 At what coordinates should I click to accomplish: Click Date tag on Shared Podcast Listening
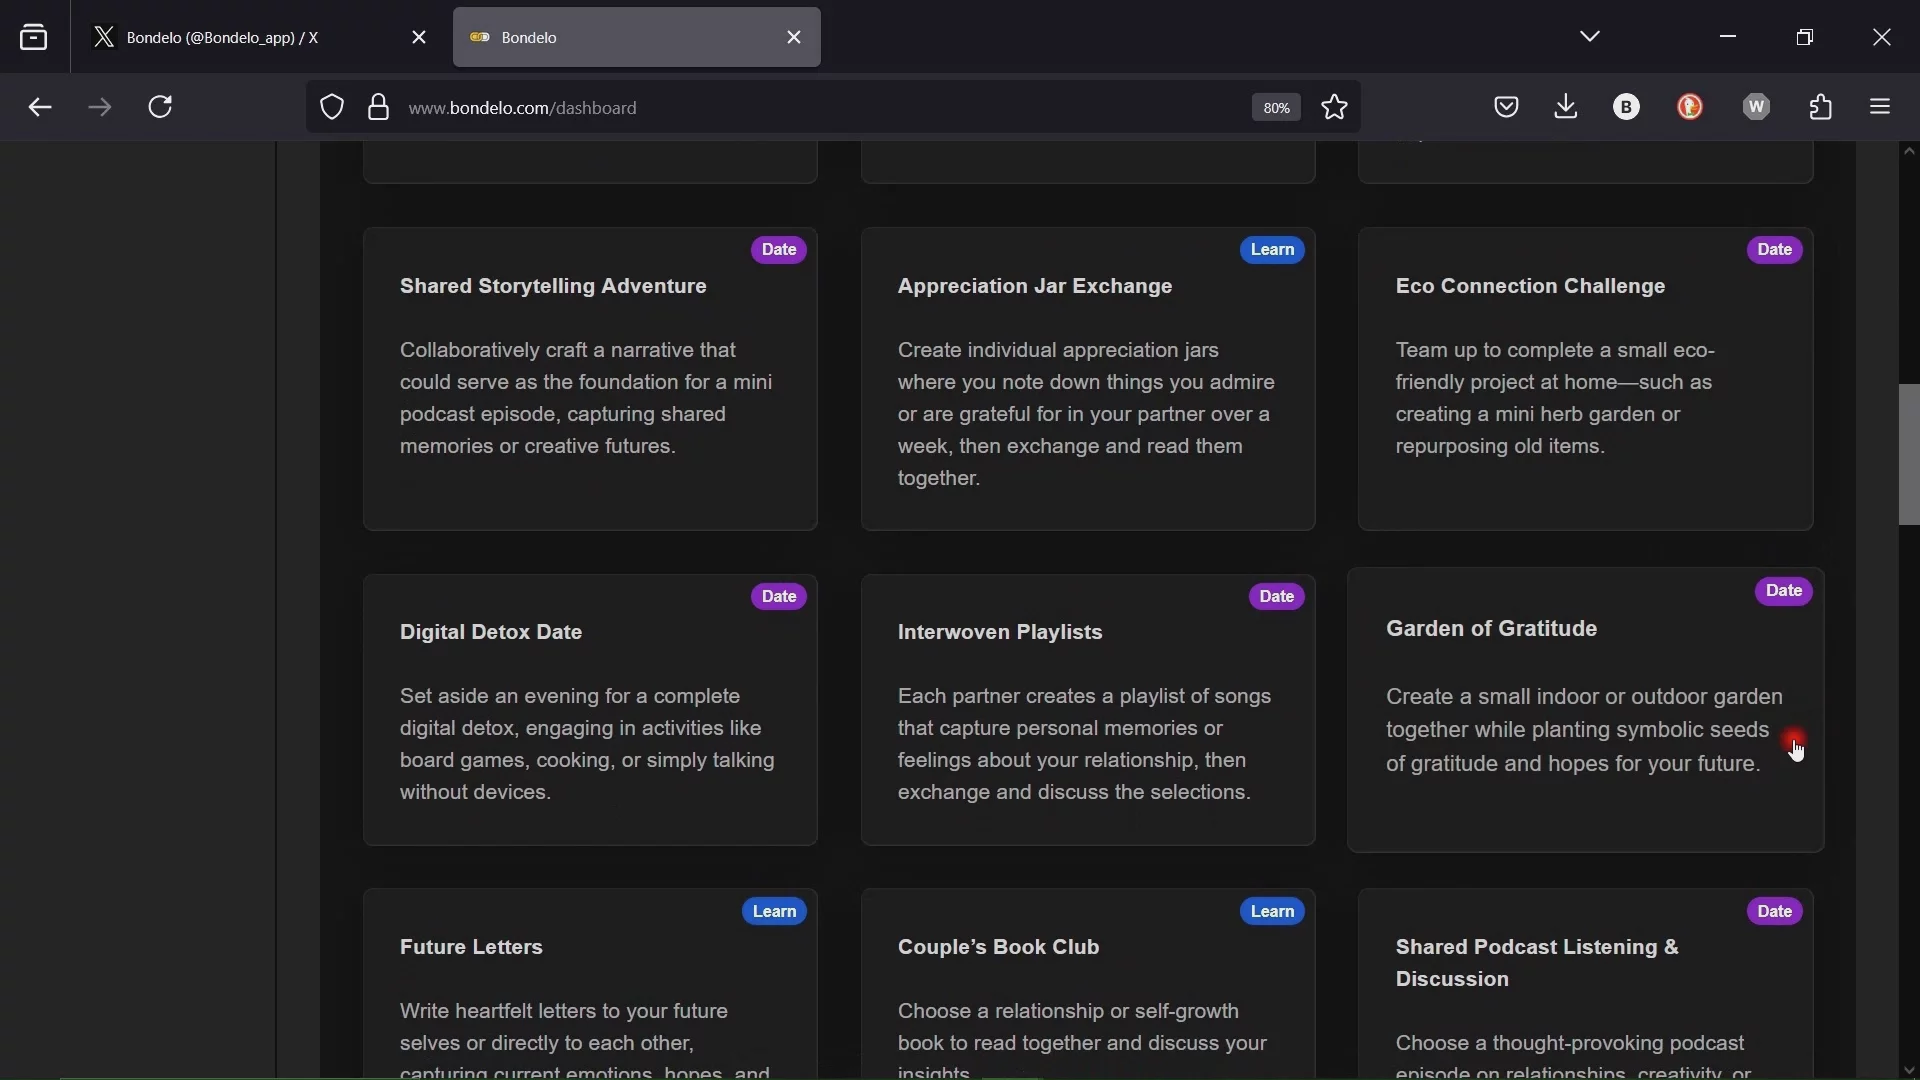coord(1775,912)
